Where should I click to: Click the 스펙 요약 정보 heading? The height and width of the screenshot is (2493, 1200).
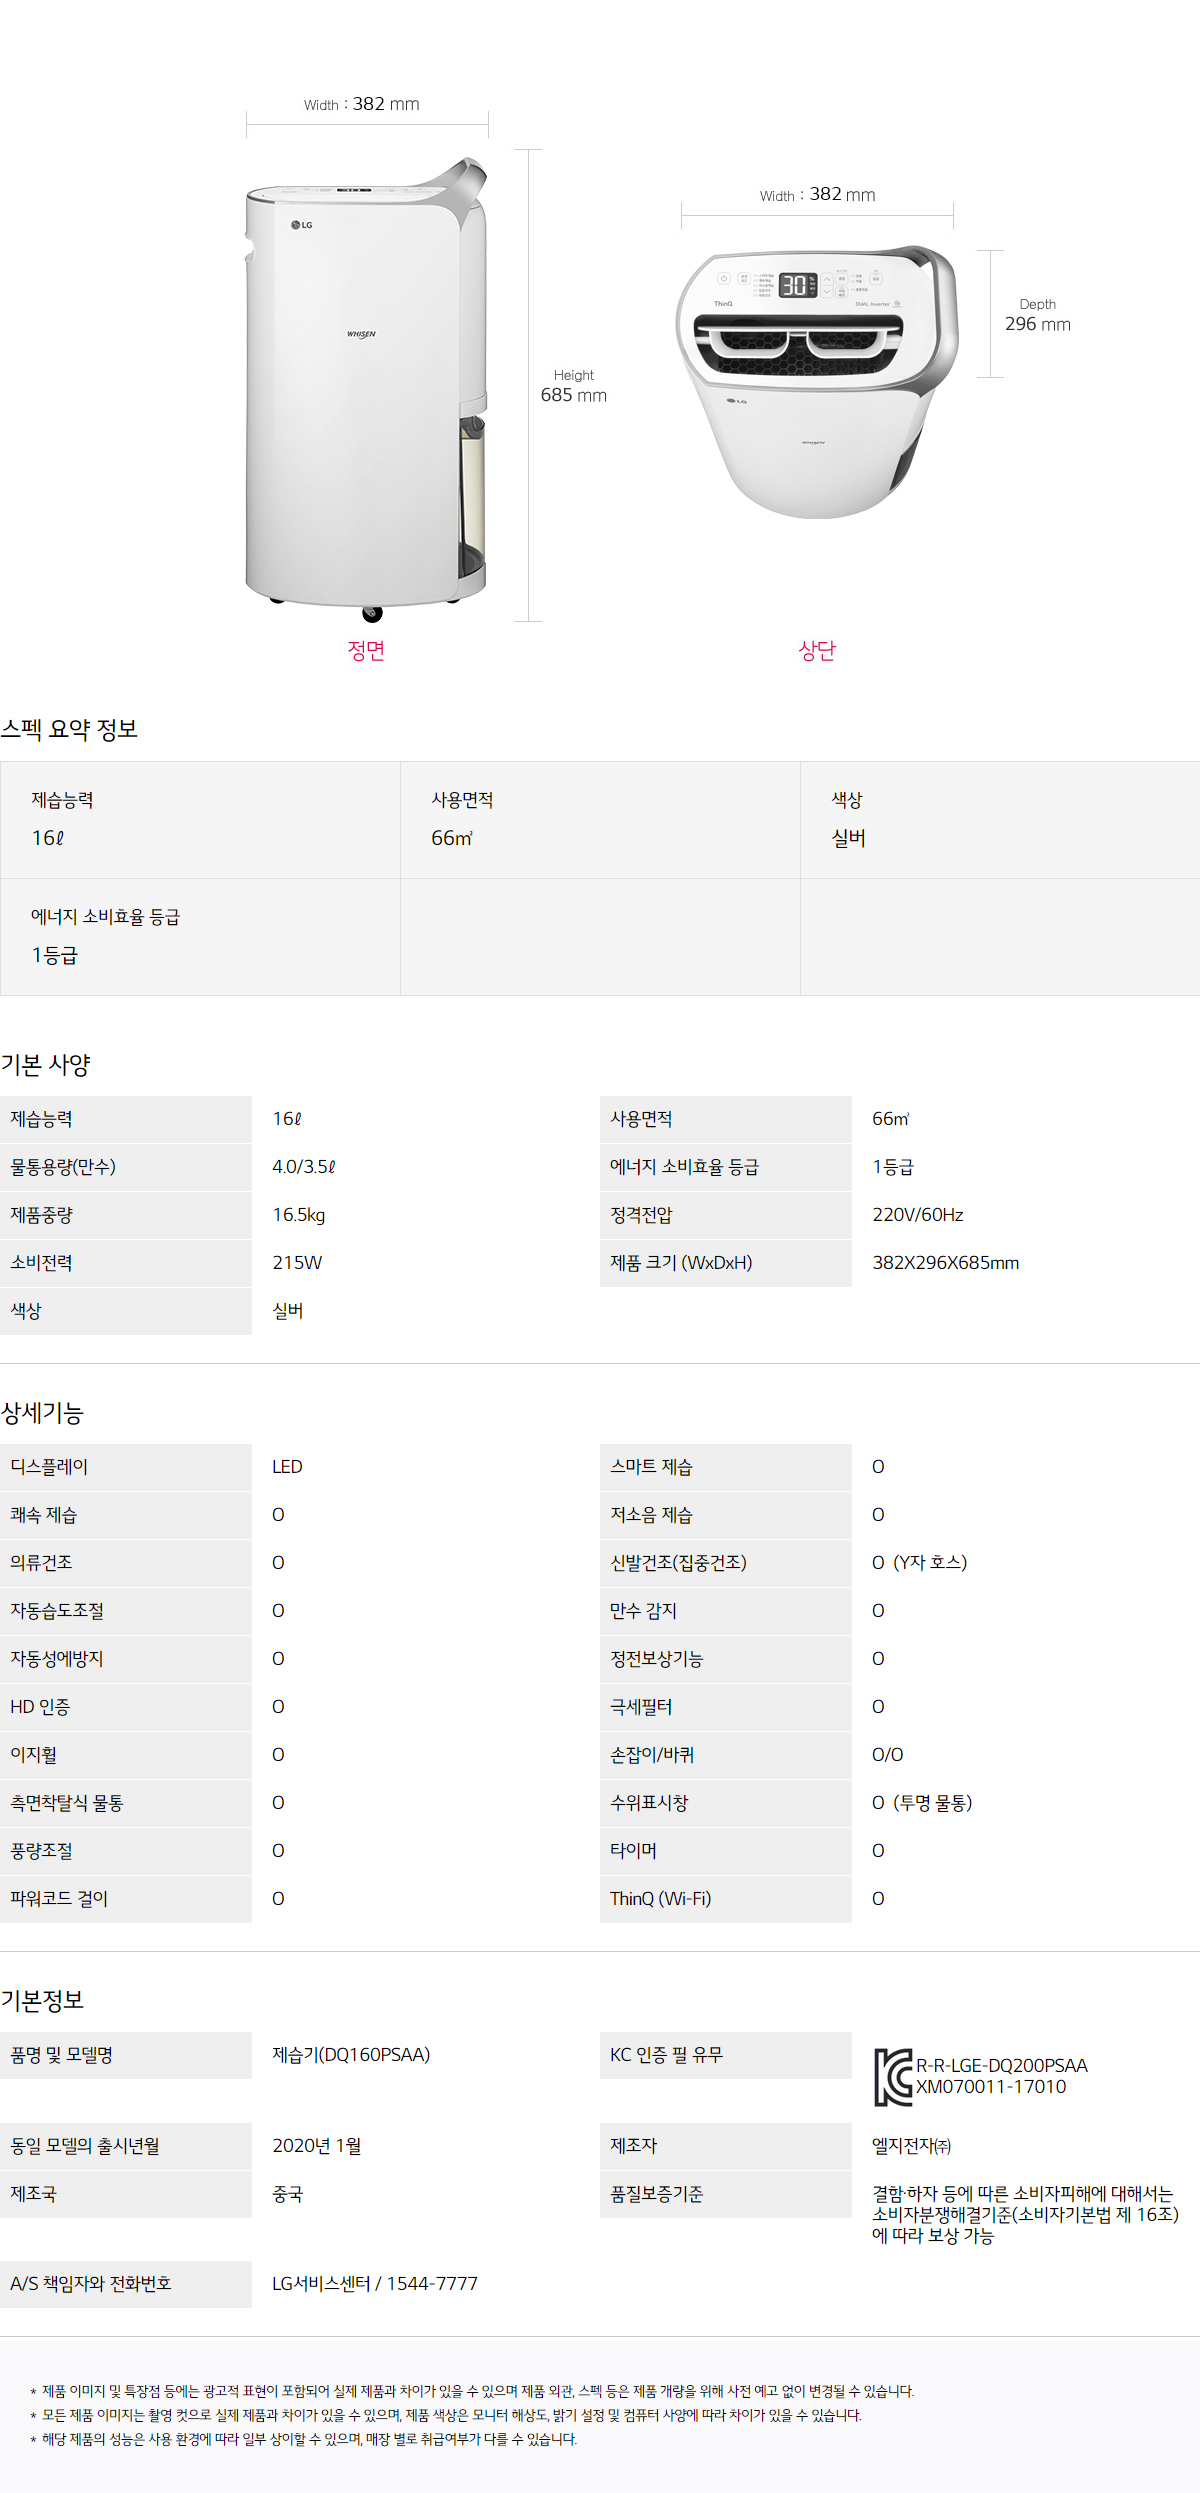[x=69, y=729]
